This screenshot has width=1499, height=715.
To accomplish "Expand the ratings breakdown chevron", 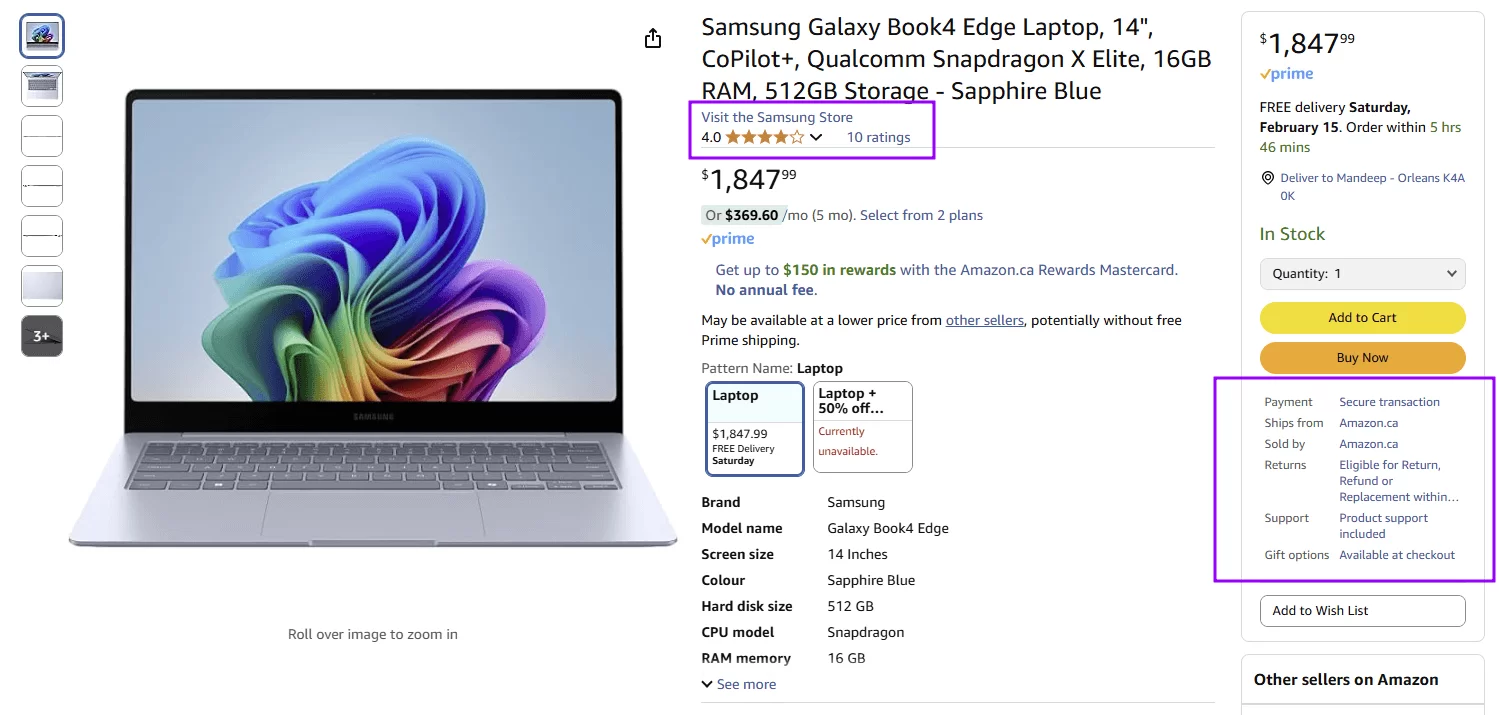I will [816, 136].
